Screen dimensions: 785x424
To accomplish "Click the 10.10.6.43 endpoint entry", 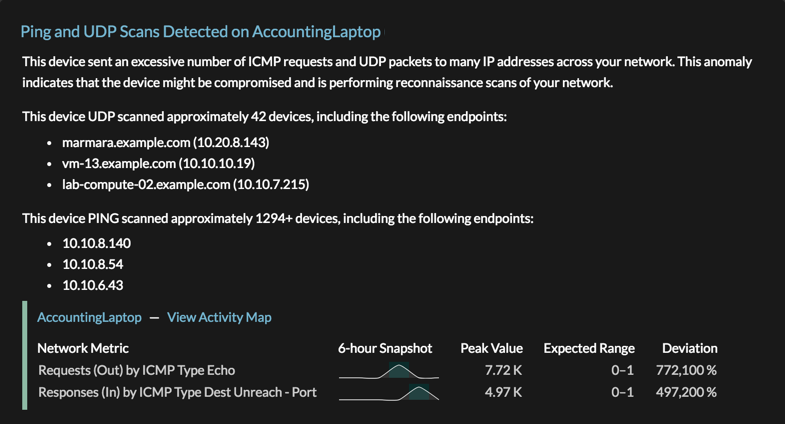I will click(93, 285).
